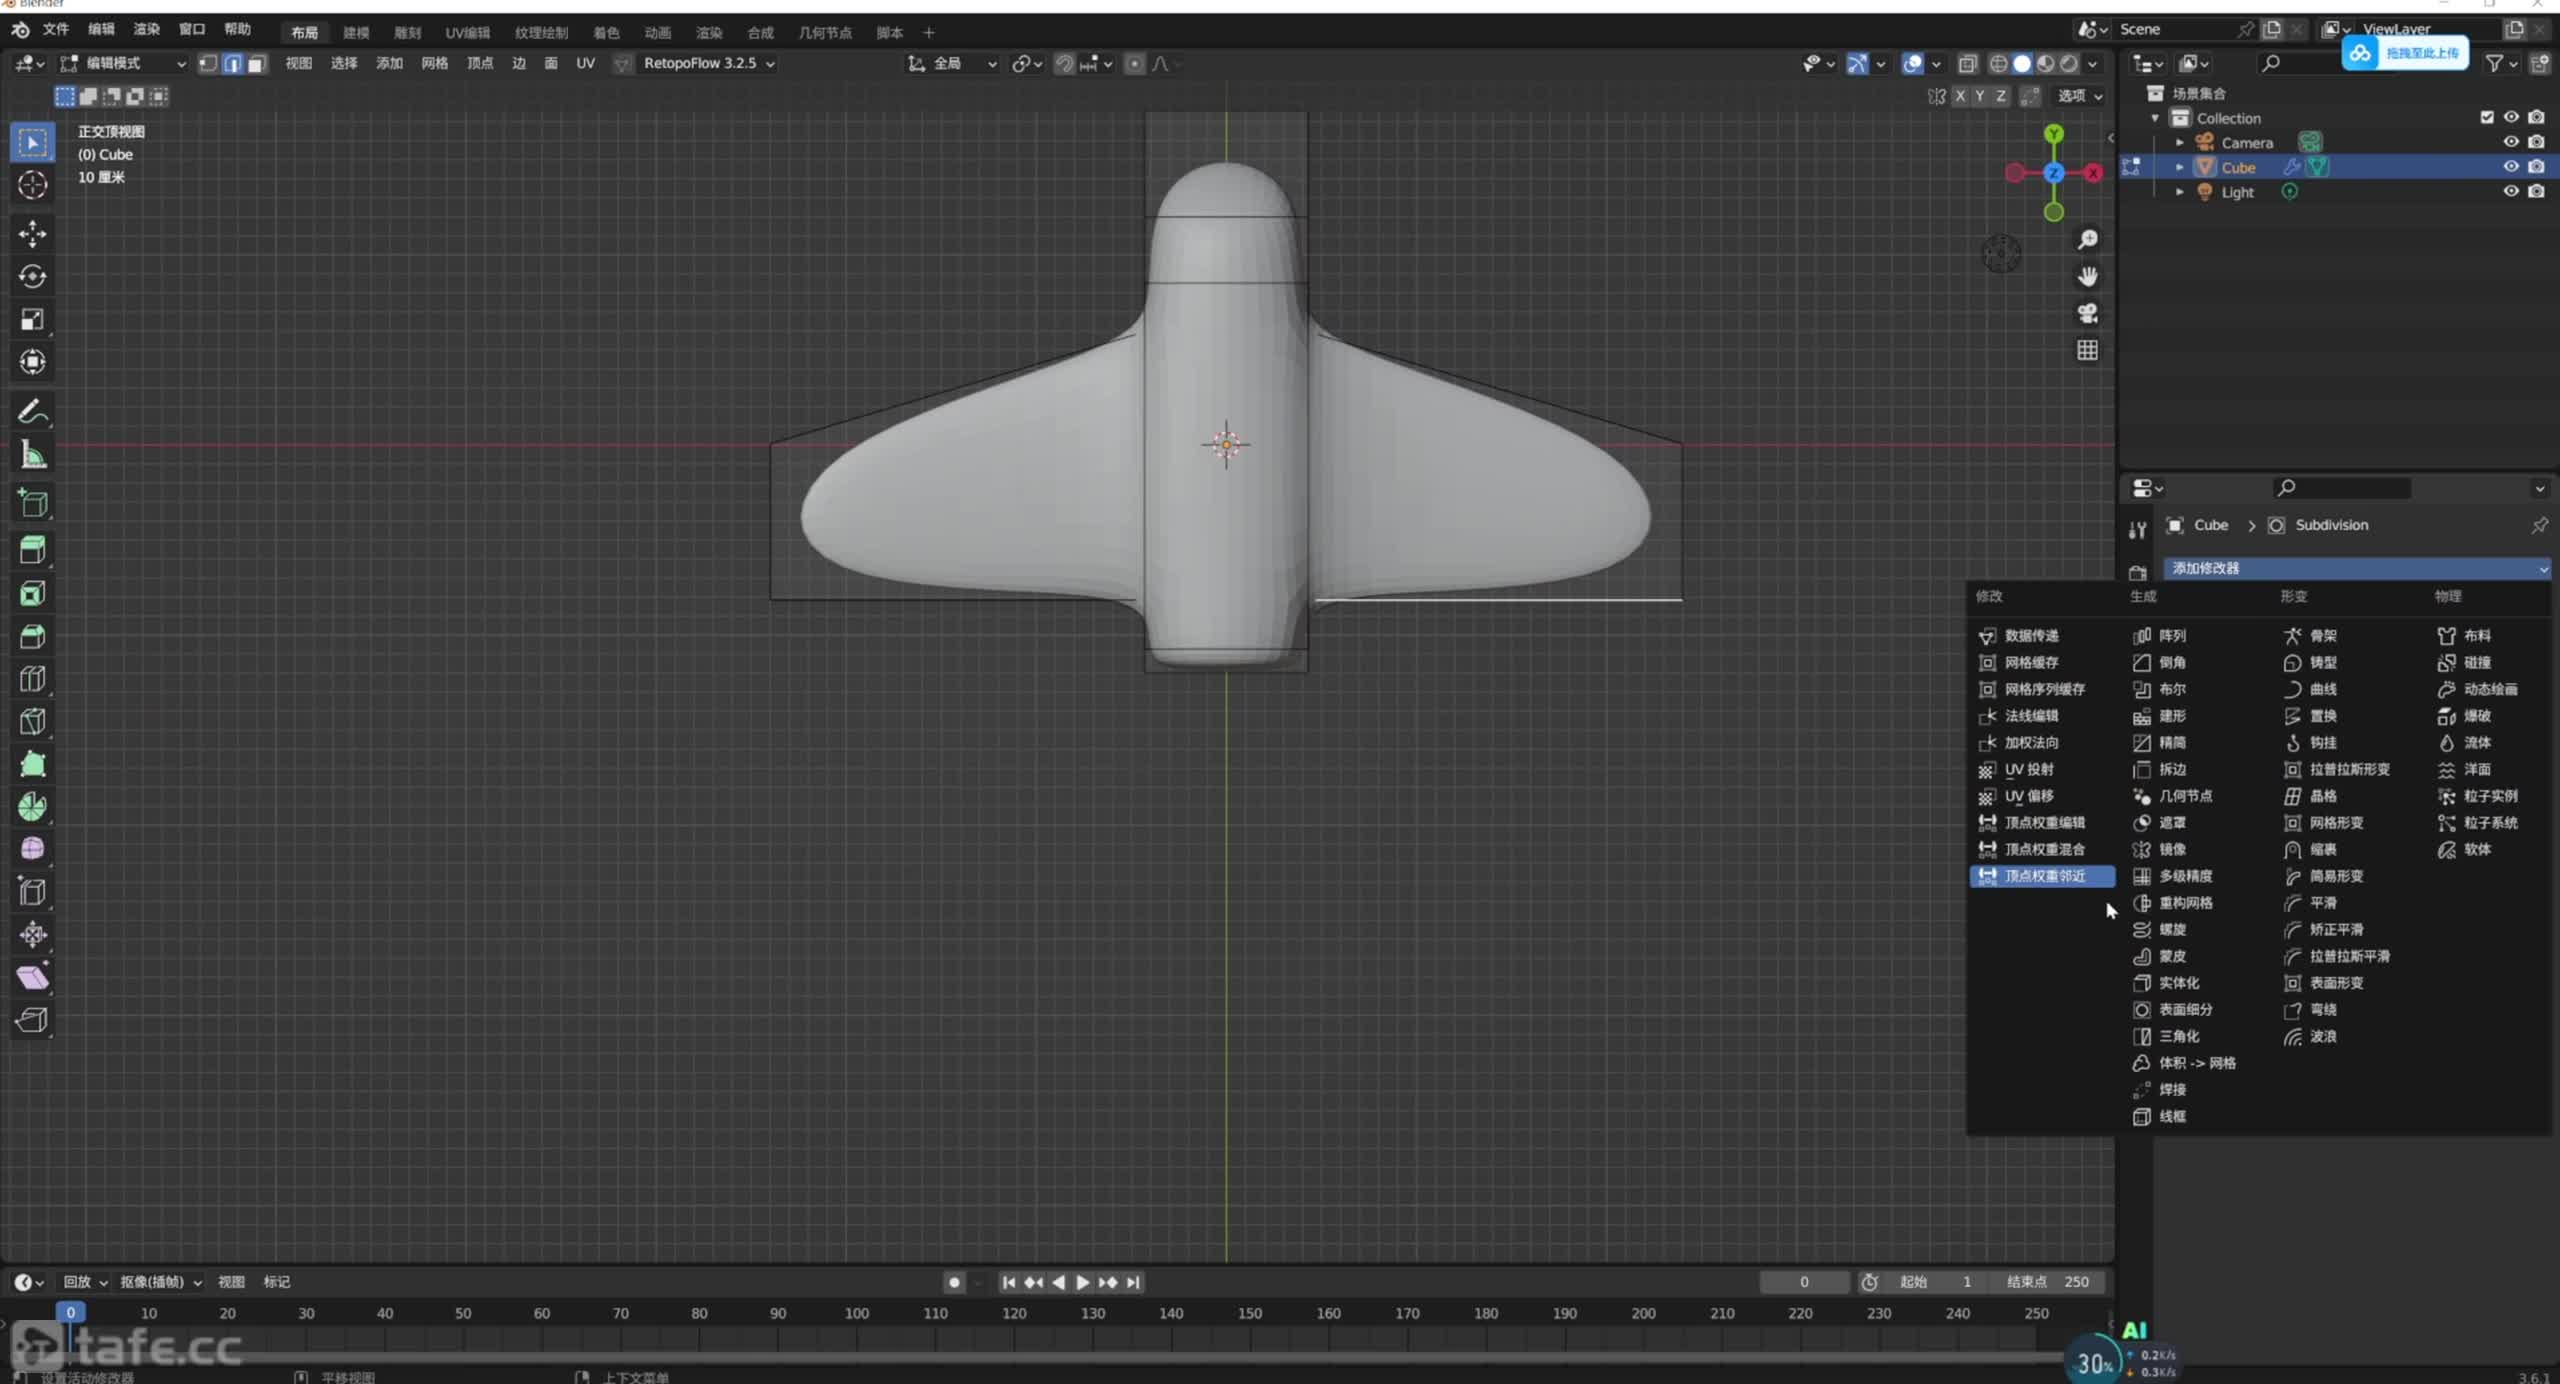Toggle X-ray view button
This screenshot has width=2560, height=1384.
click(1968, 64)
